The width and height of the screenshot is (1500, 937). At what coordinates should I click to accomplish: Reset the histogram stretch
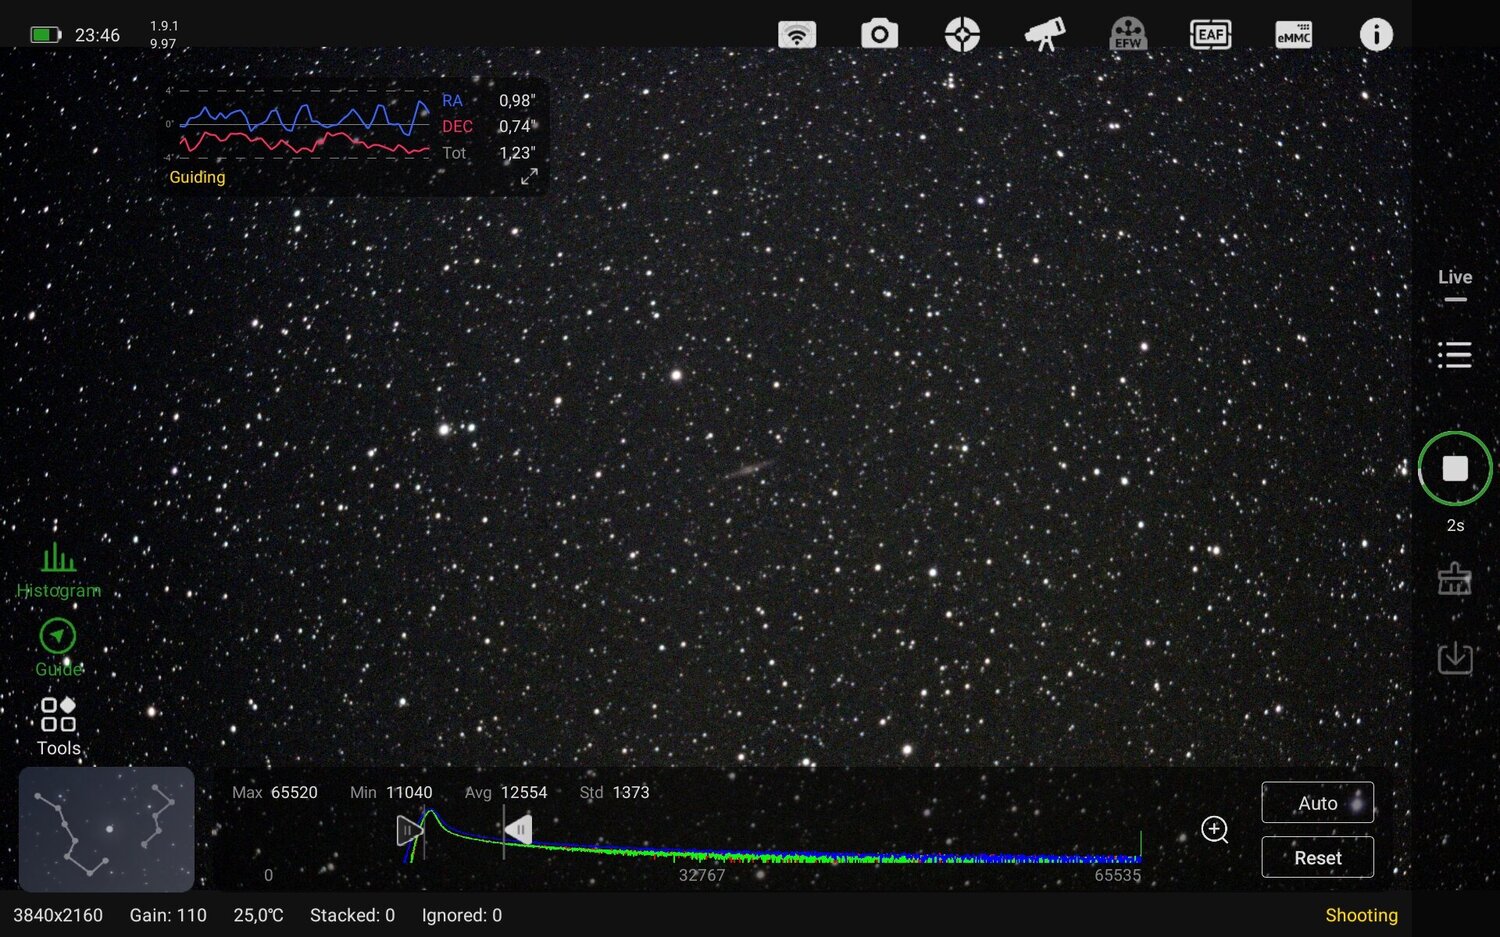pyautogui.click(x=1317, y=857)
